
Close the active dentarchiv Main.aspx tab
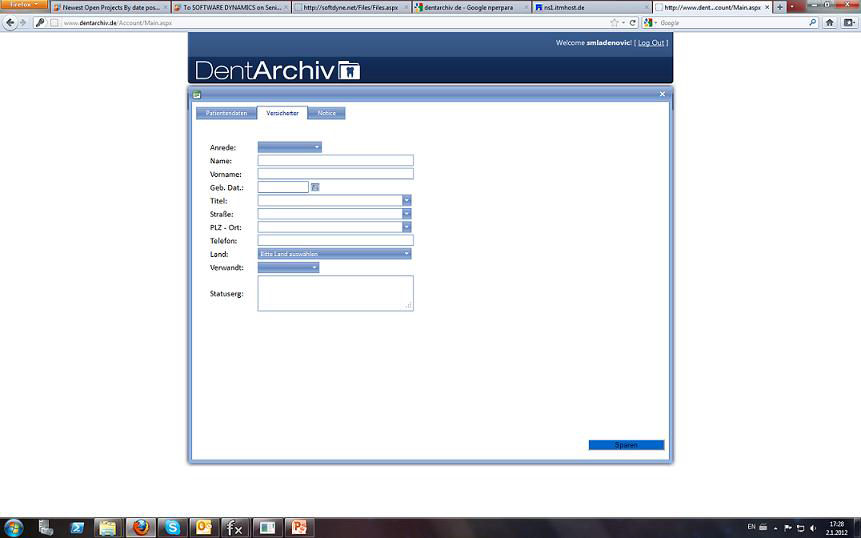pos(767,8)
